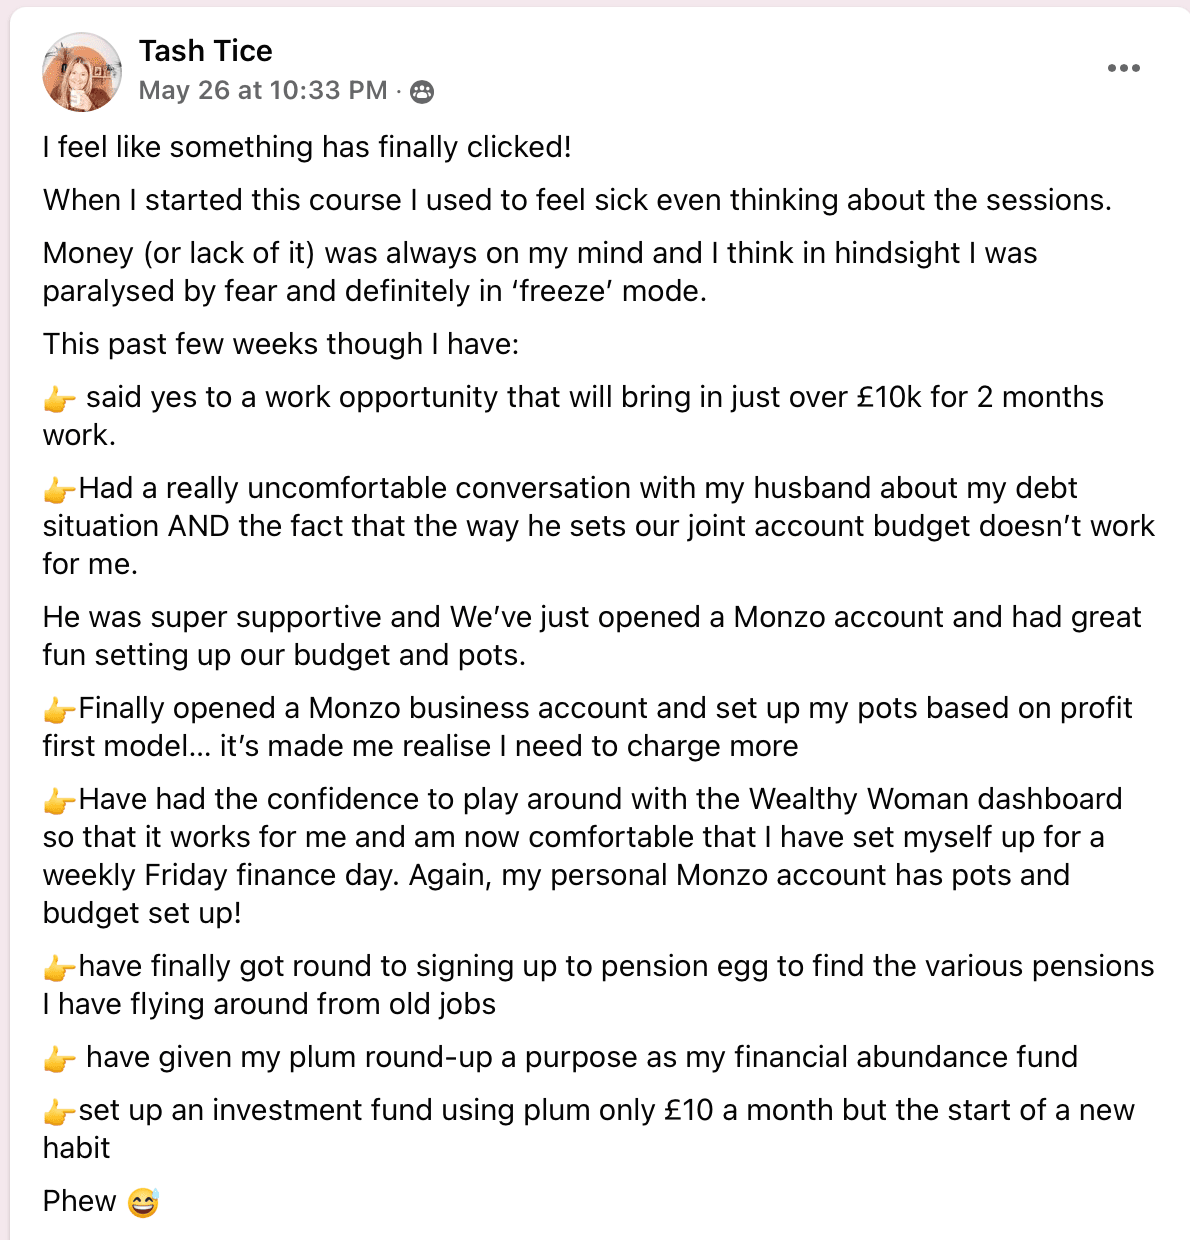1190x1240 pixels.
Task: Click the May 26 at 10:33 PM timestamp
Action: point(262,91)
